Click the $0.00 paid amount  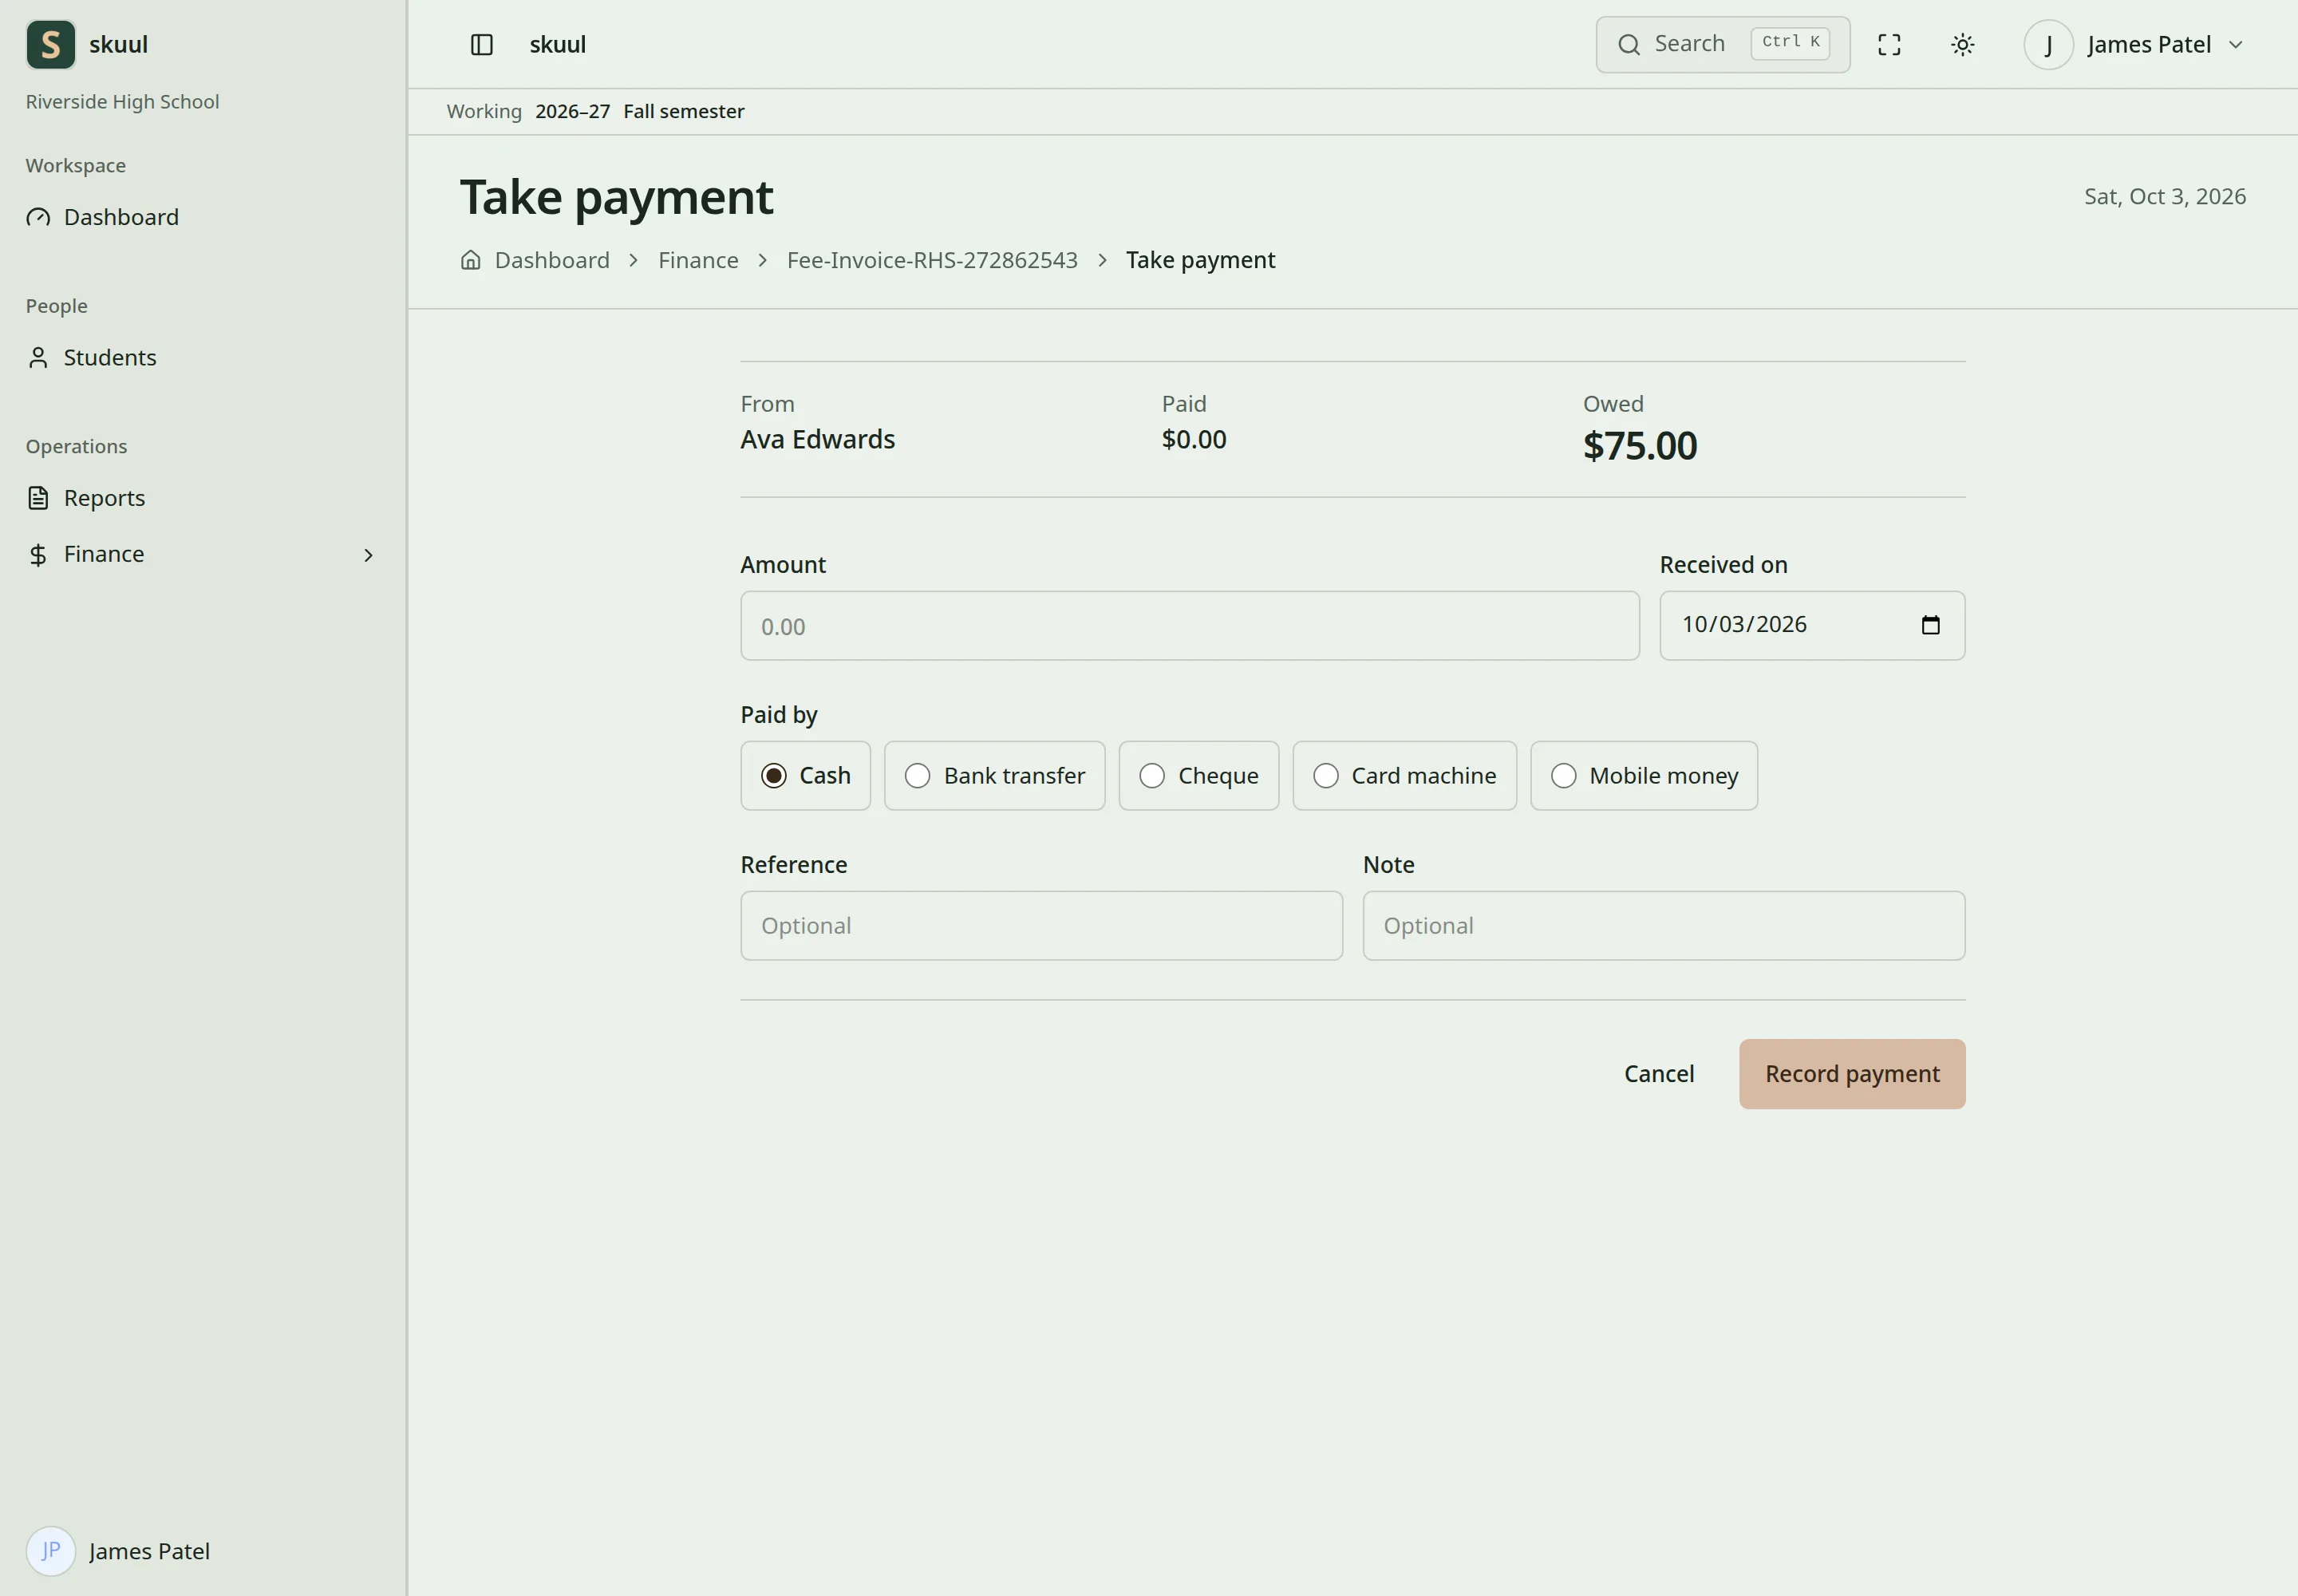(x=1194, y=439)
